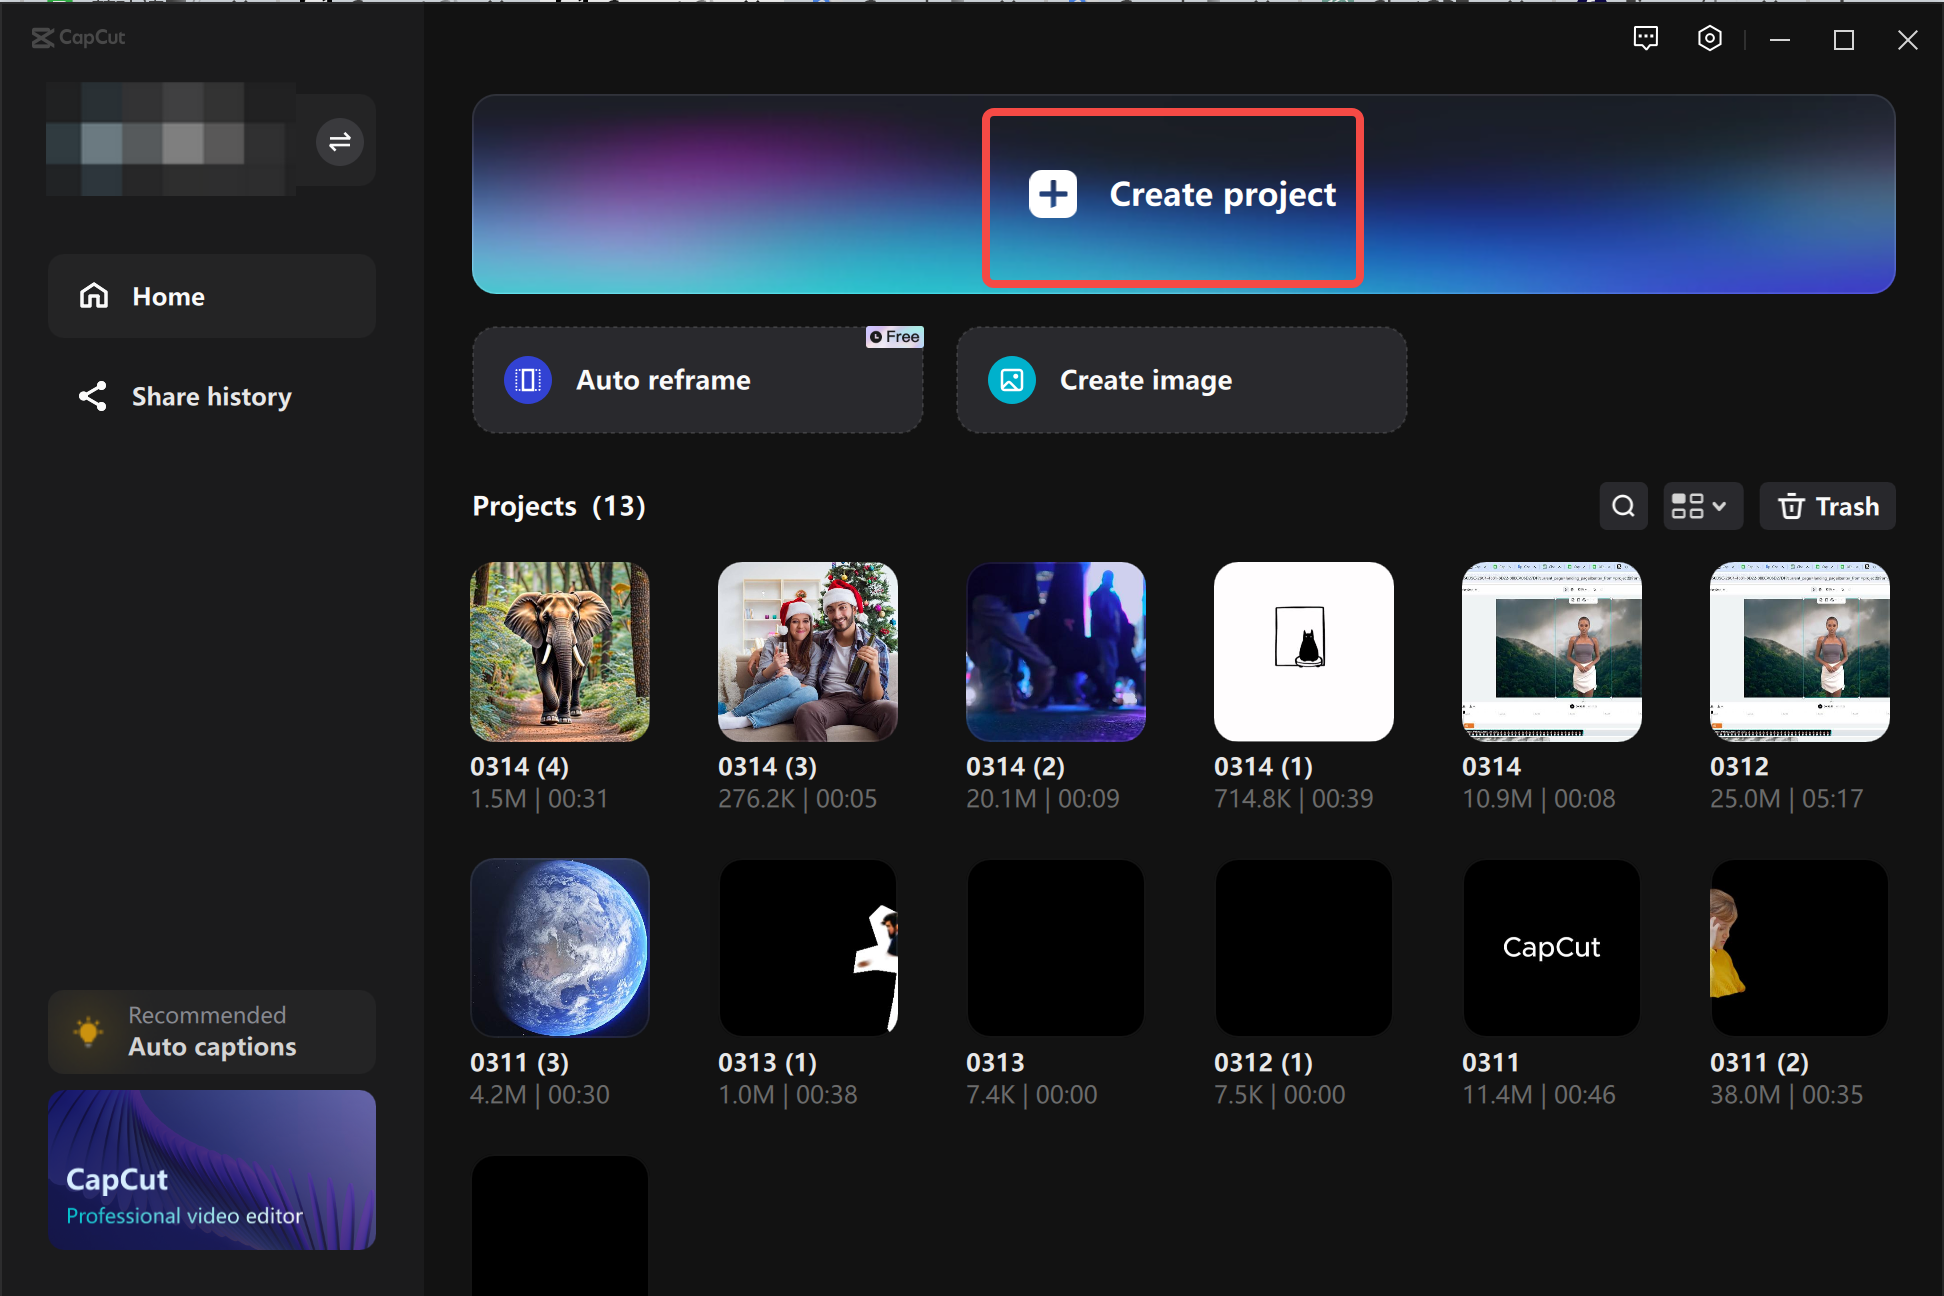Open the Trash to view deleted projects

coord(1827,506)
